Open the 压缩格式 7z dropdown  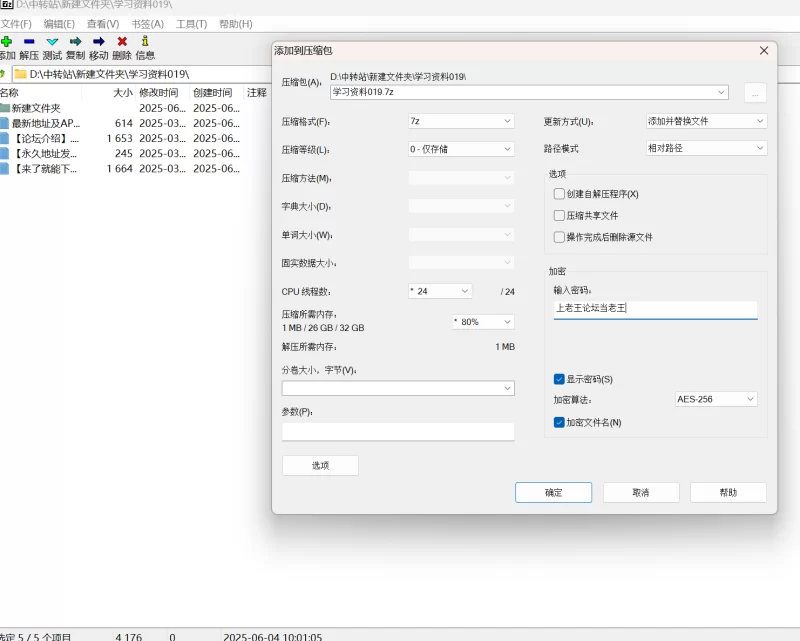pos(460,121)
